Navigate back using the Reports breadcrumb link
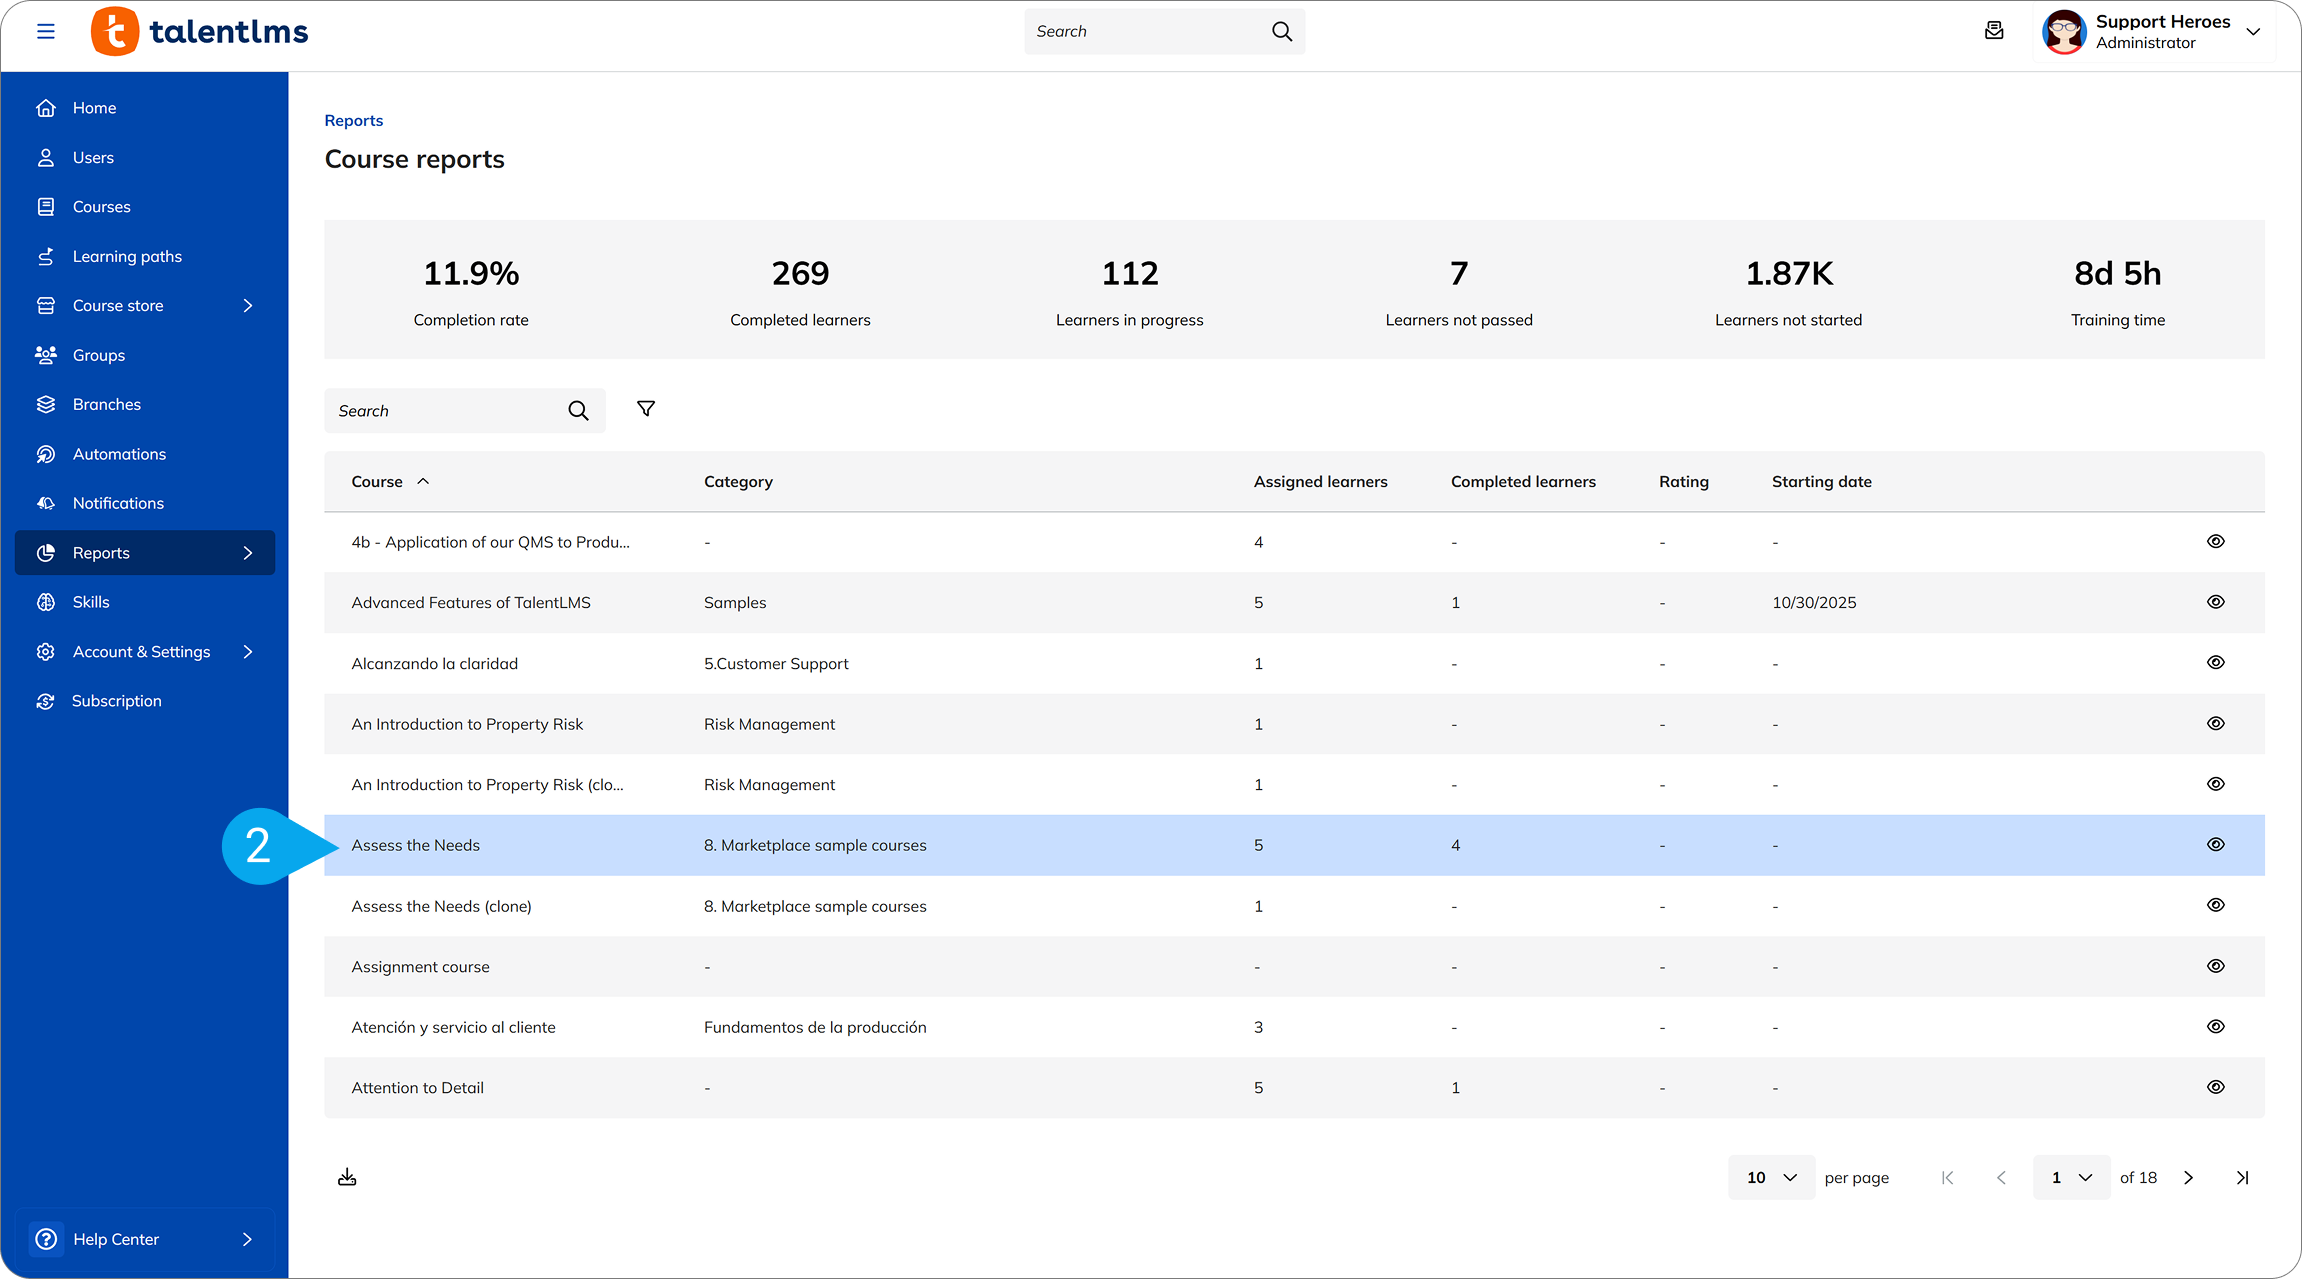Image resolution: width=2302 pixels, height=1279 pixels. point(353,120)
